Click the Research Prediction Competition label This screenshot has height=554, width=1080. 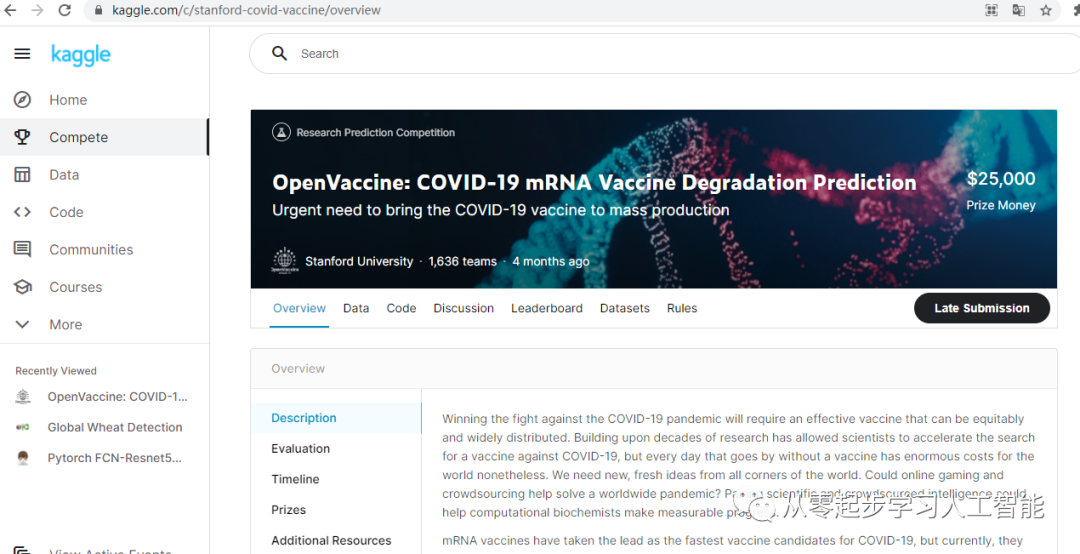pyautogui.click(x=375, y=132)
